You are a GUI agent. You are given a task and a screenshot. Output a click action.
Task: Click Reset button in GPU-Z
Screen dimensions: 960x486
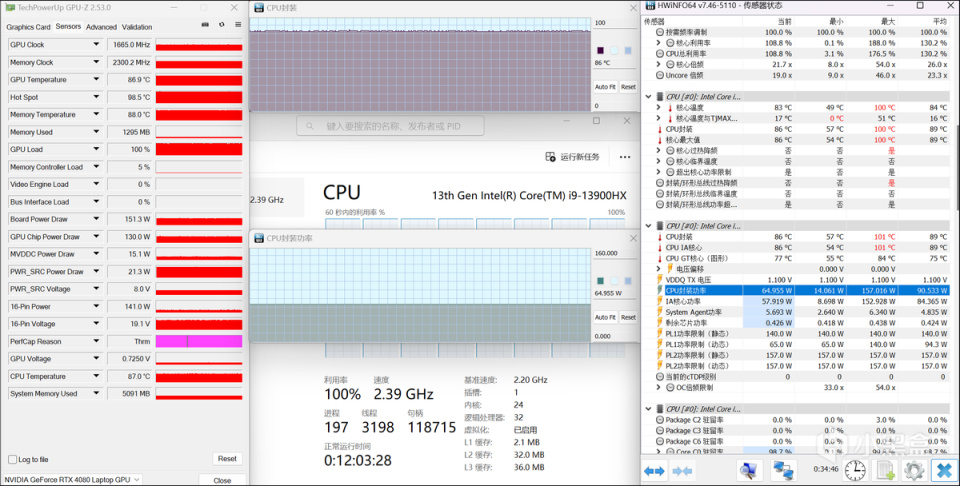[x=227, y=458]
